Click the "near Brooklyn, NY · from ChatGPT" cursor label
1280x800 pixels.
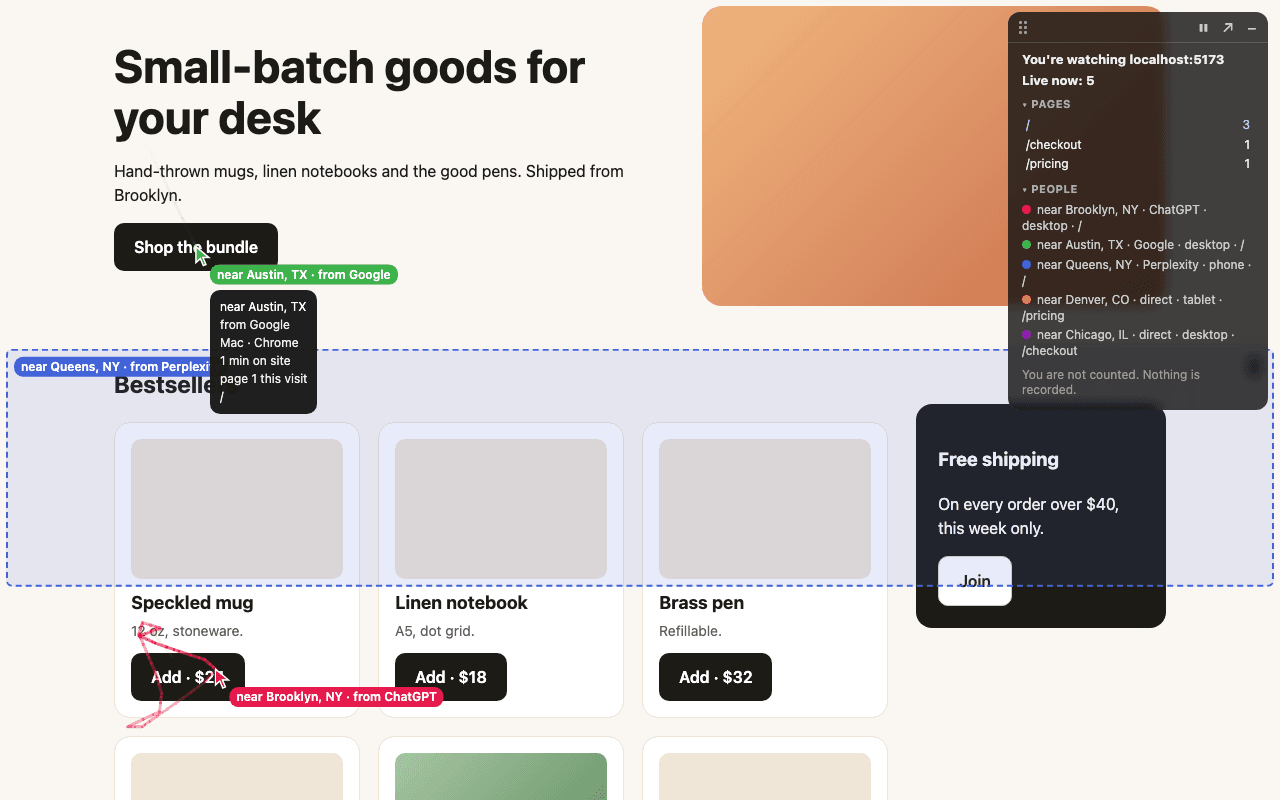pyautogui.click(x=336, y=697)
